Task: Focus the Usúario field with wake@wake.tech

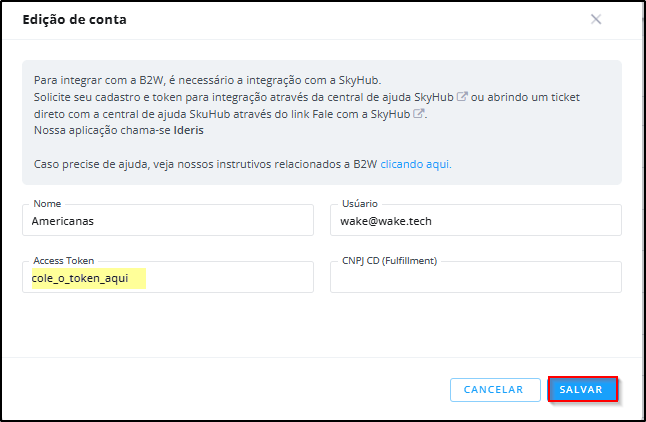Action: point(476,220)
